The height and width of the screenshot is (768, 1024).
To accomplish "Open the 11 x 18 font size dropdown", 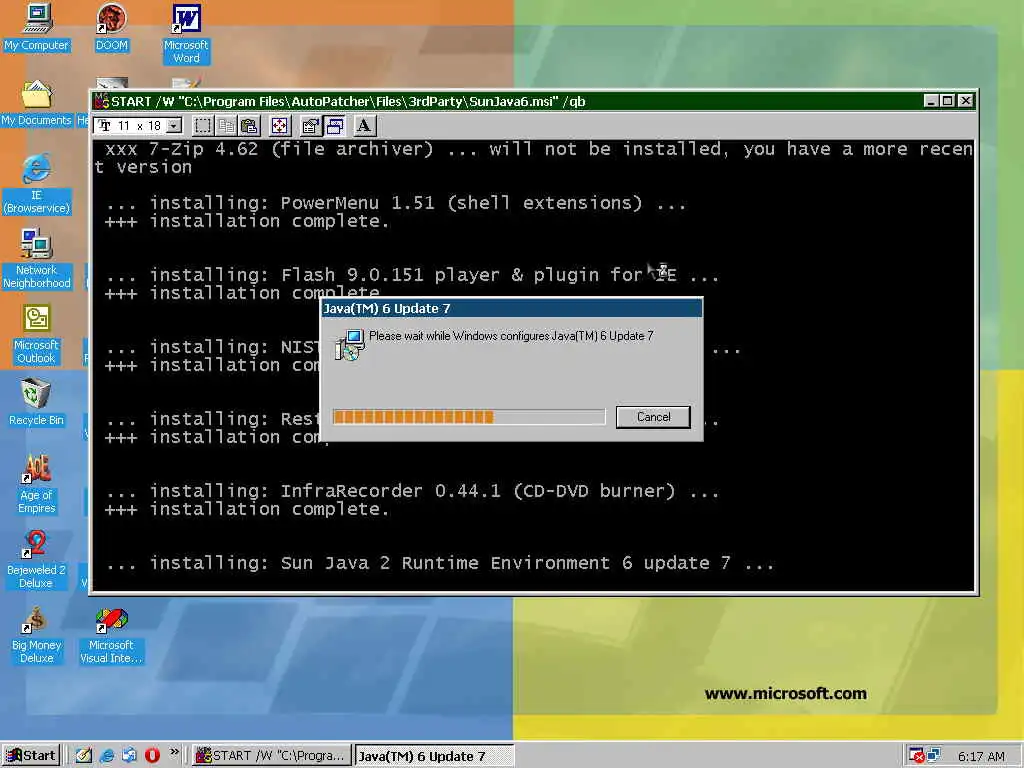I will click(x=174, y=125).
